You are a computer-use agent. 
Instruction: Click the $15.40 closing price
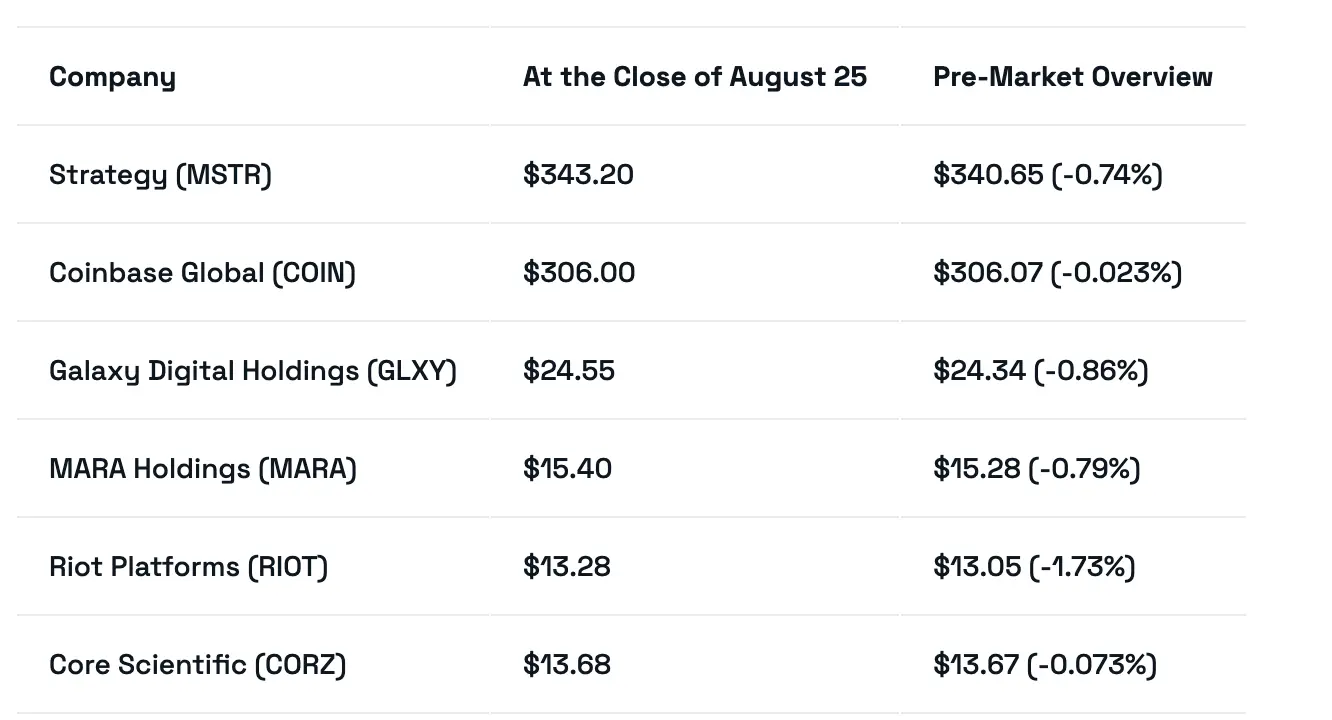click(567, 469)
